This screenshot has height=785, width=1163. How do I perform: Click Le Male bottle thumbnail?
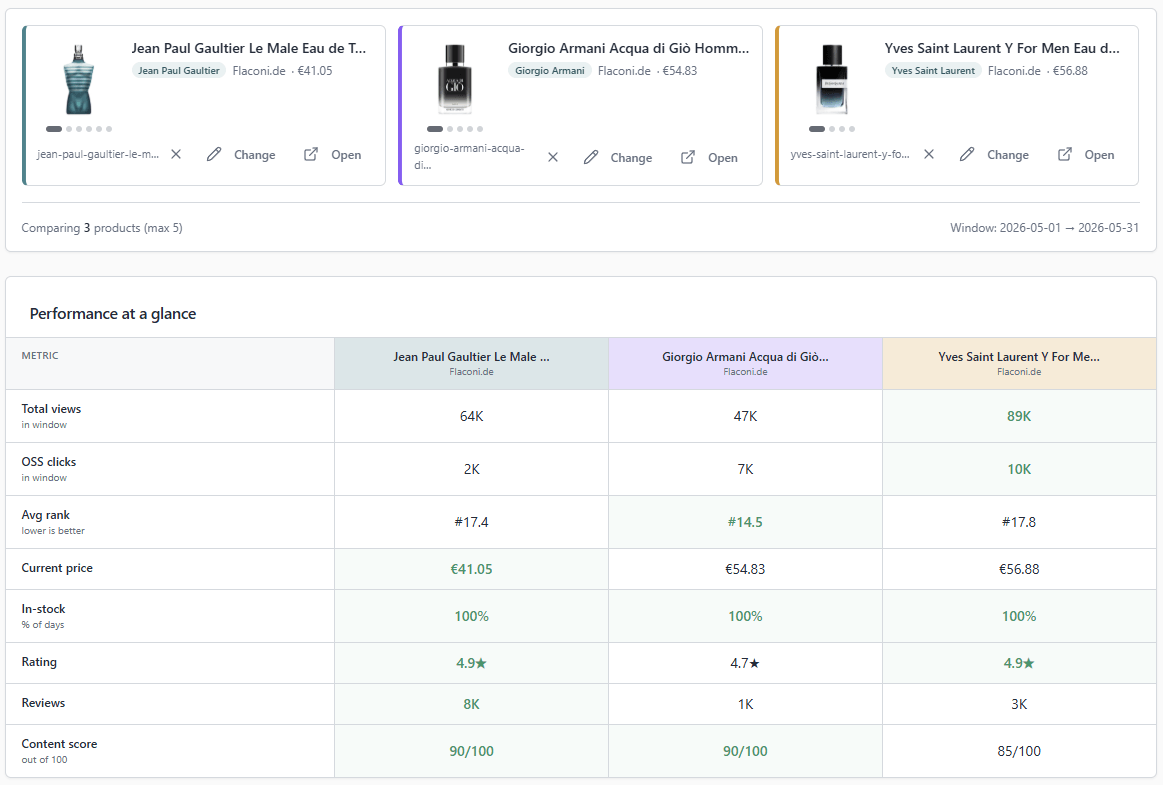click(79, 79)
